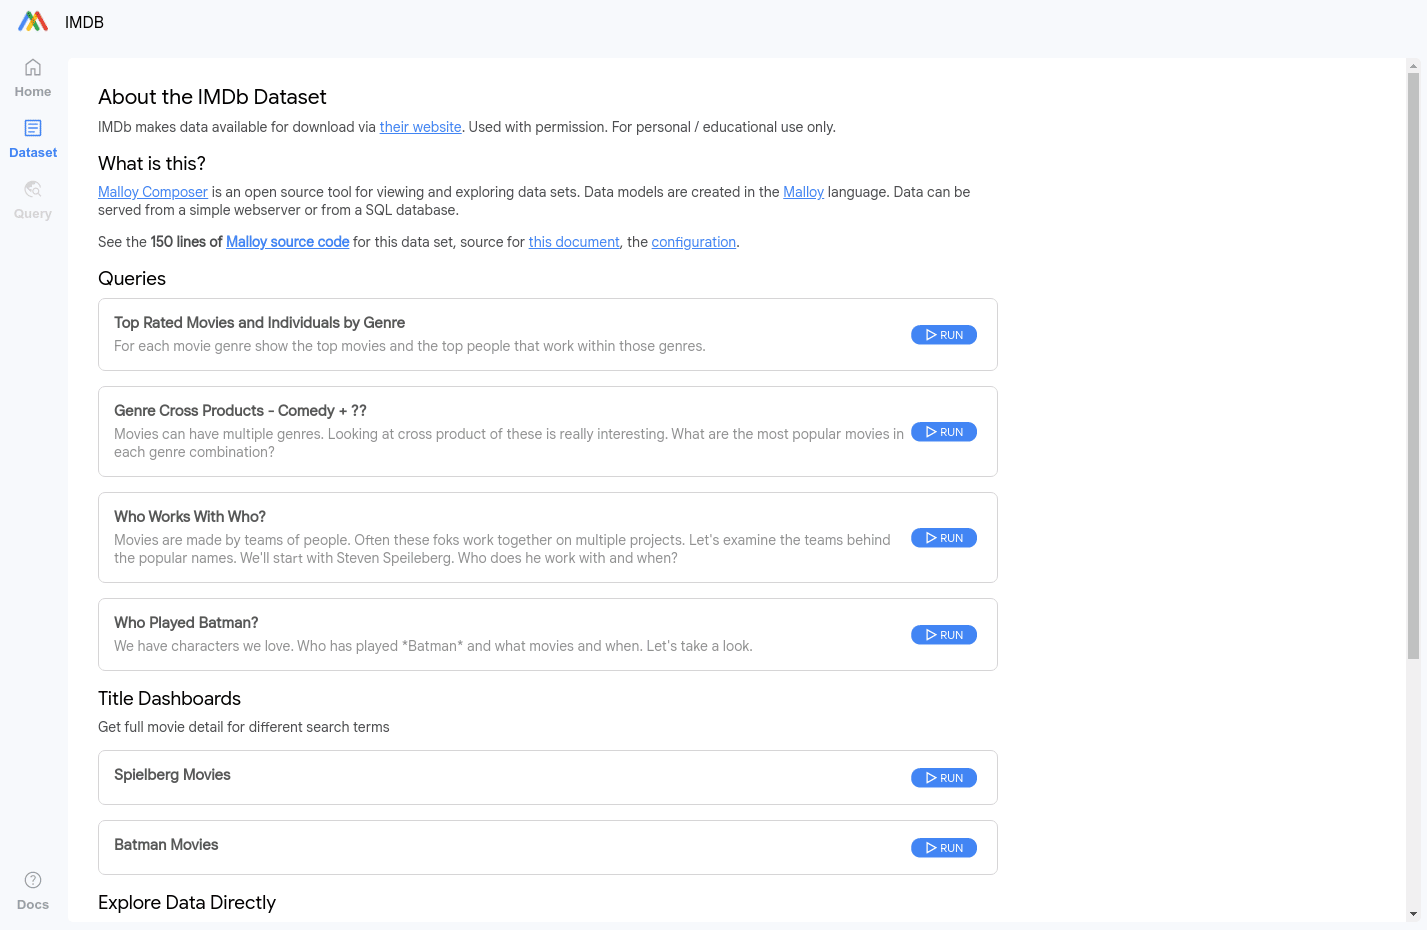Run the Who Played Batman query
The width and height of the screenshot is (1427, 930).
point(944,635)
